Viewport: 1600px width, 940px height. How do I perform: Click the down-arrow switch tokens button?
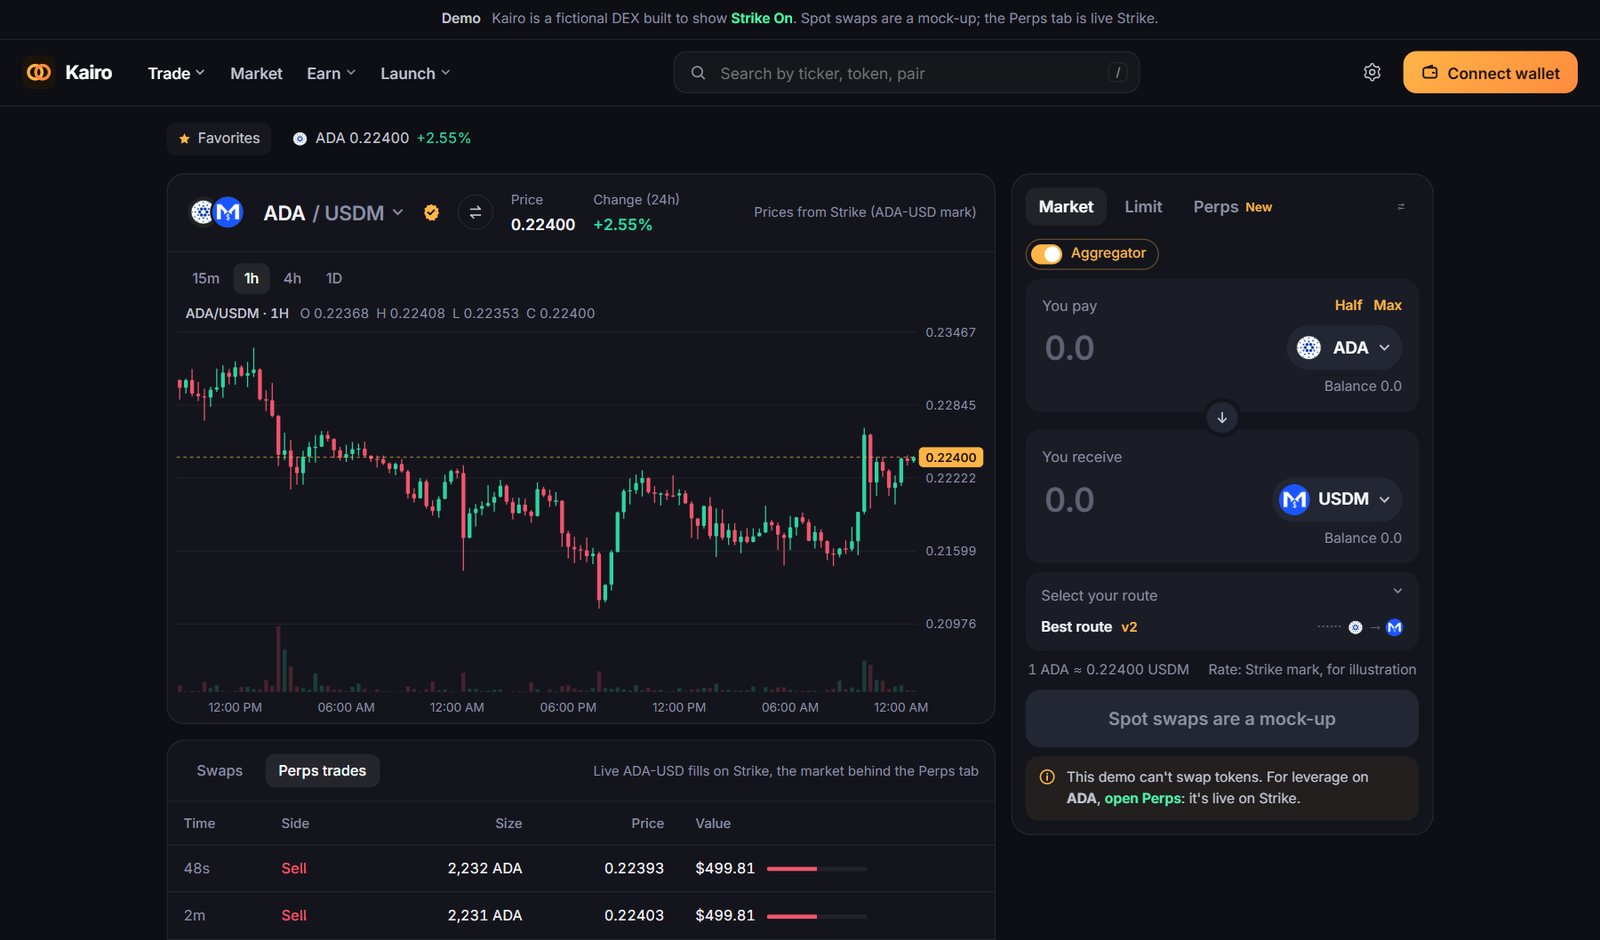click(1222, 418)
